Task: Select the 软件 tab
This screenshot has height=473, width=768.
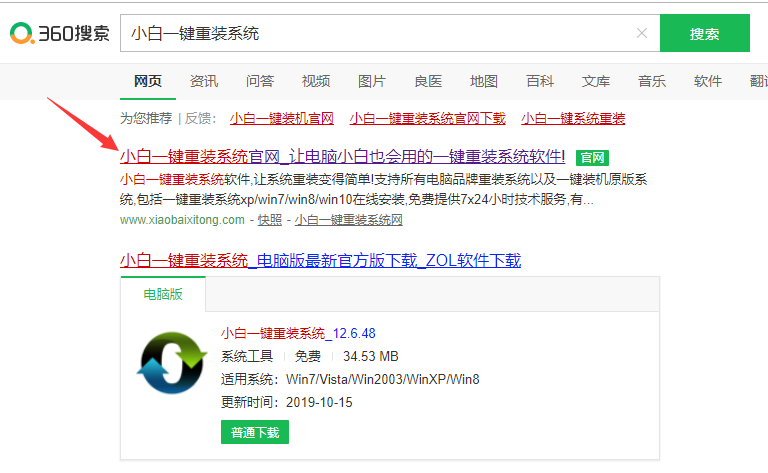Action: point(708,81)
